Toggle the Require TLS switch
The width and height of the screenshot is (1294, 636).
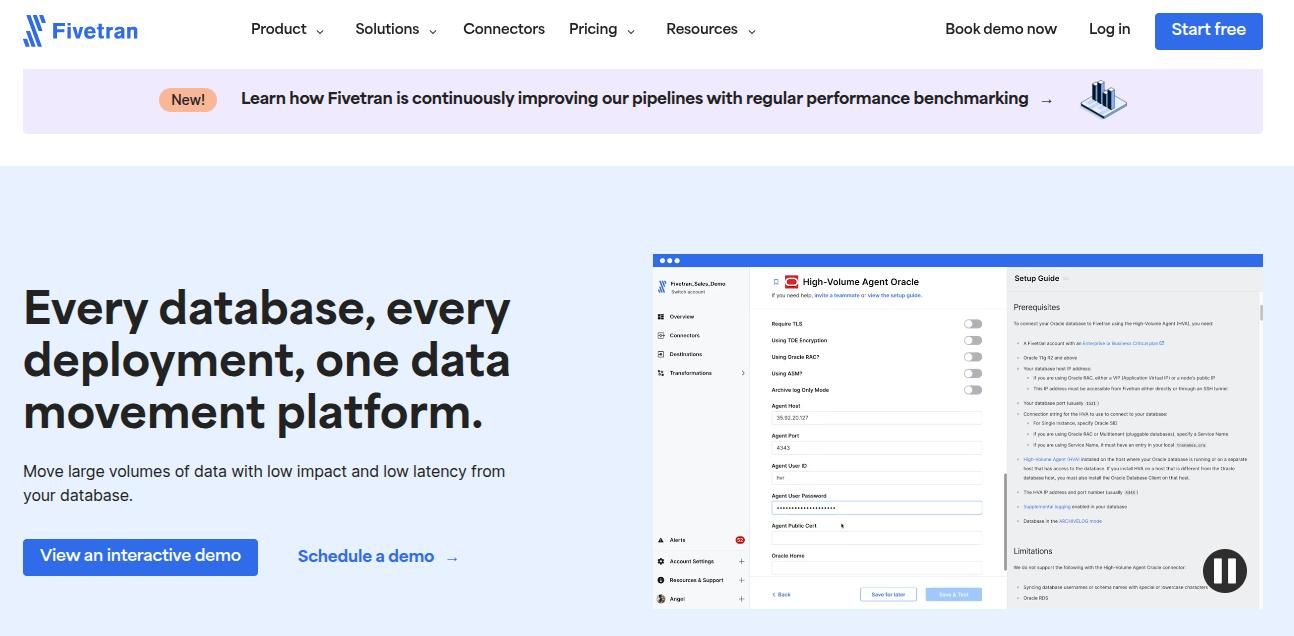coord(973,324)
